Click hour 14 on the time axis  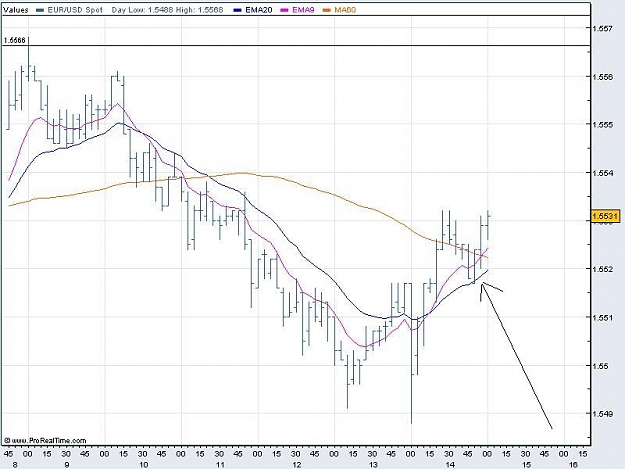click(x=450, y=465)
